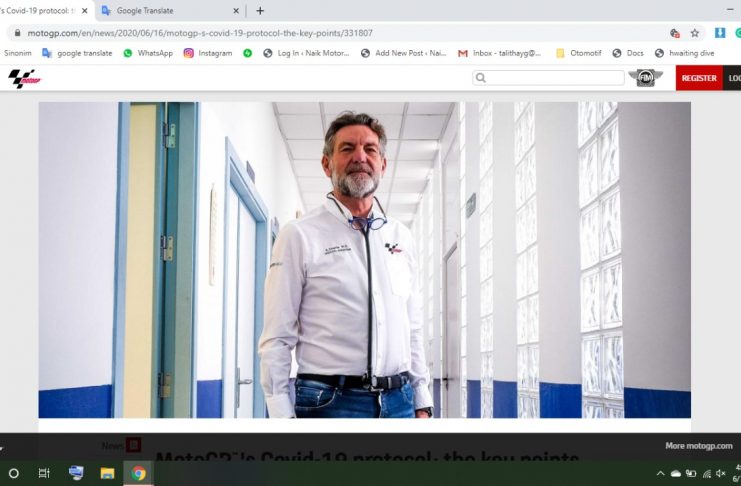Follow the More motogp.com link
Image resolution: width=741 pixels, height=486 pixels.
click(x=698, y=446)
